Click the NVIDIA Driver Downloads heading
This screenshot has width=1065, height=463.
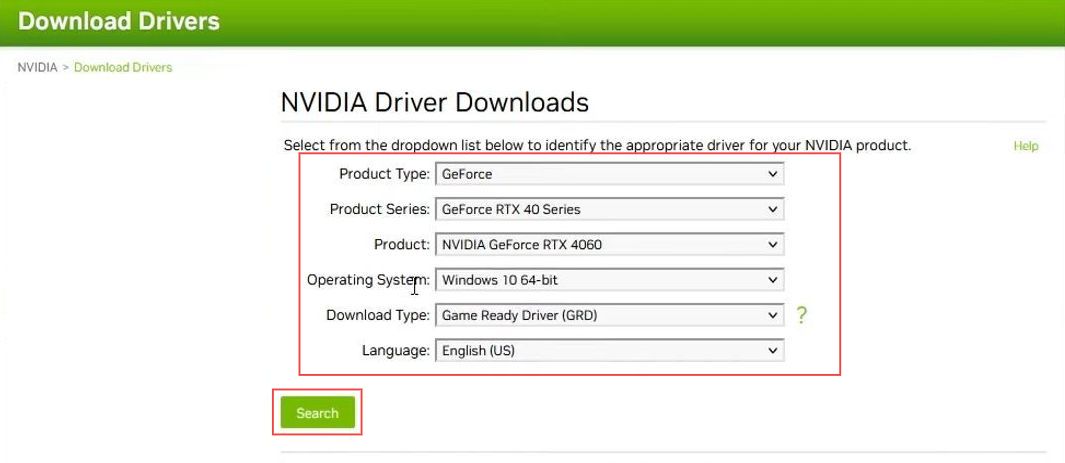pos(435,103)
